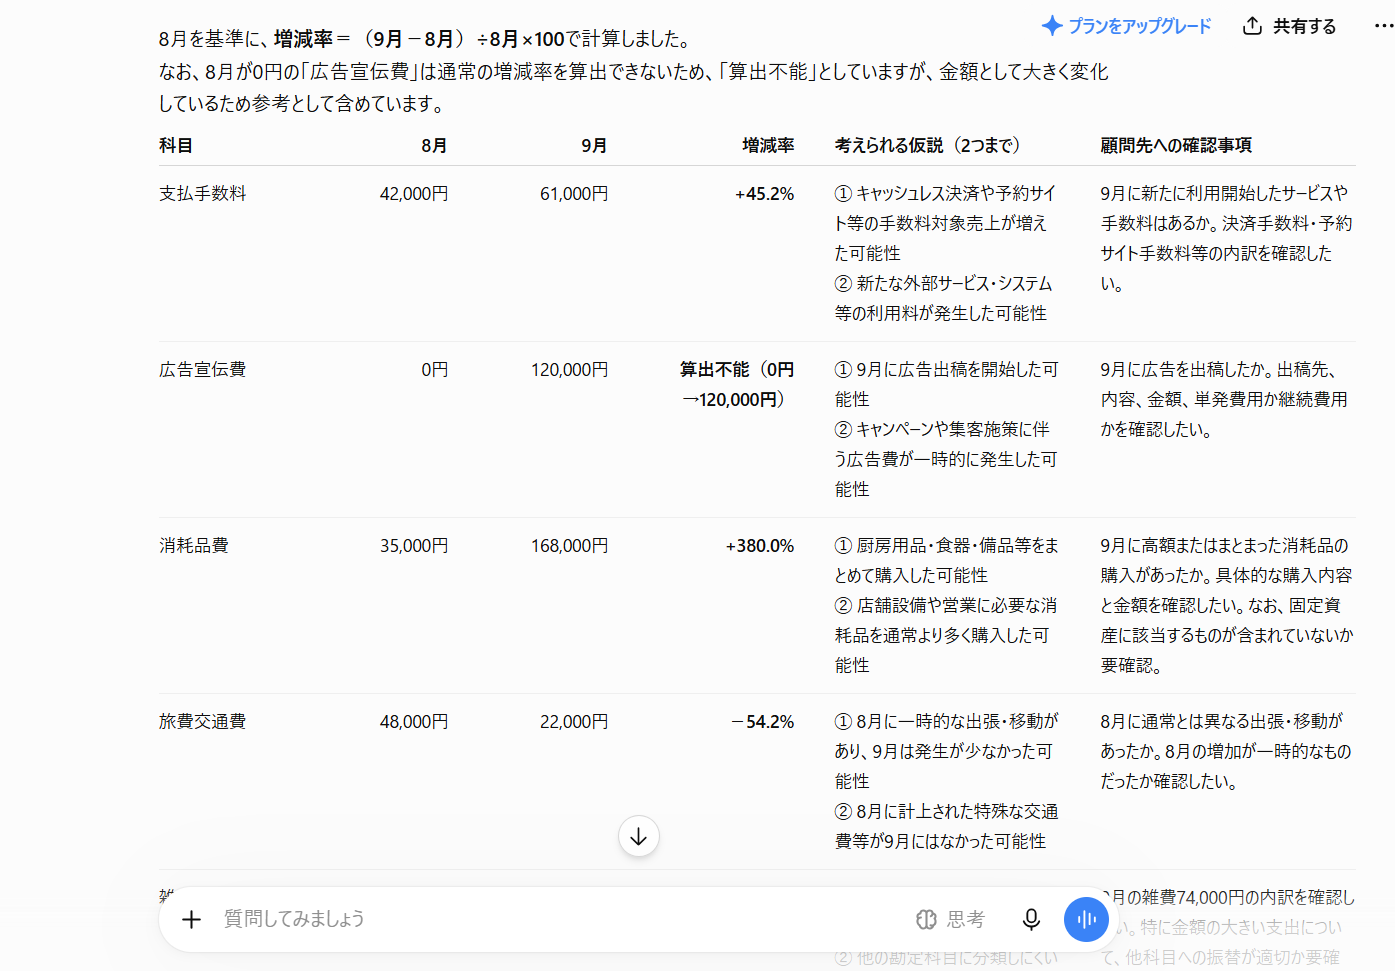
Task: Click the share upload icon
Action: (x=1252, y=26)
